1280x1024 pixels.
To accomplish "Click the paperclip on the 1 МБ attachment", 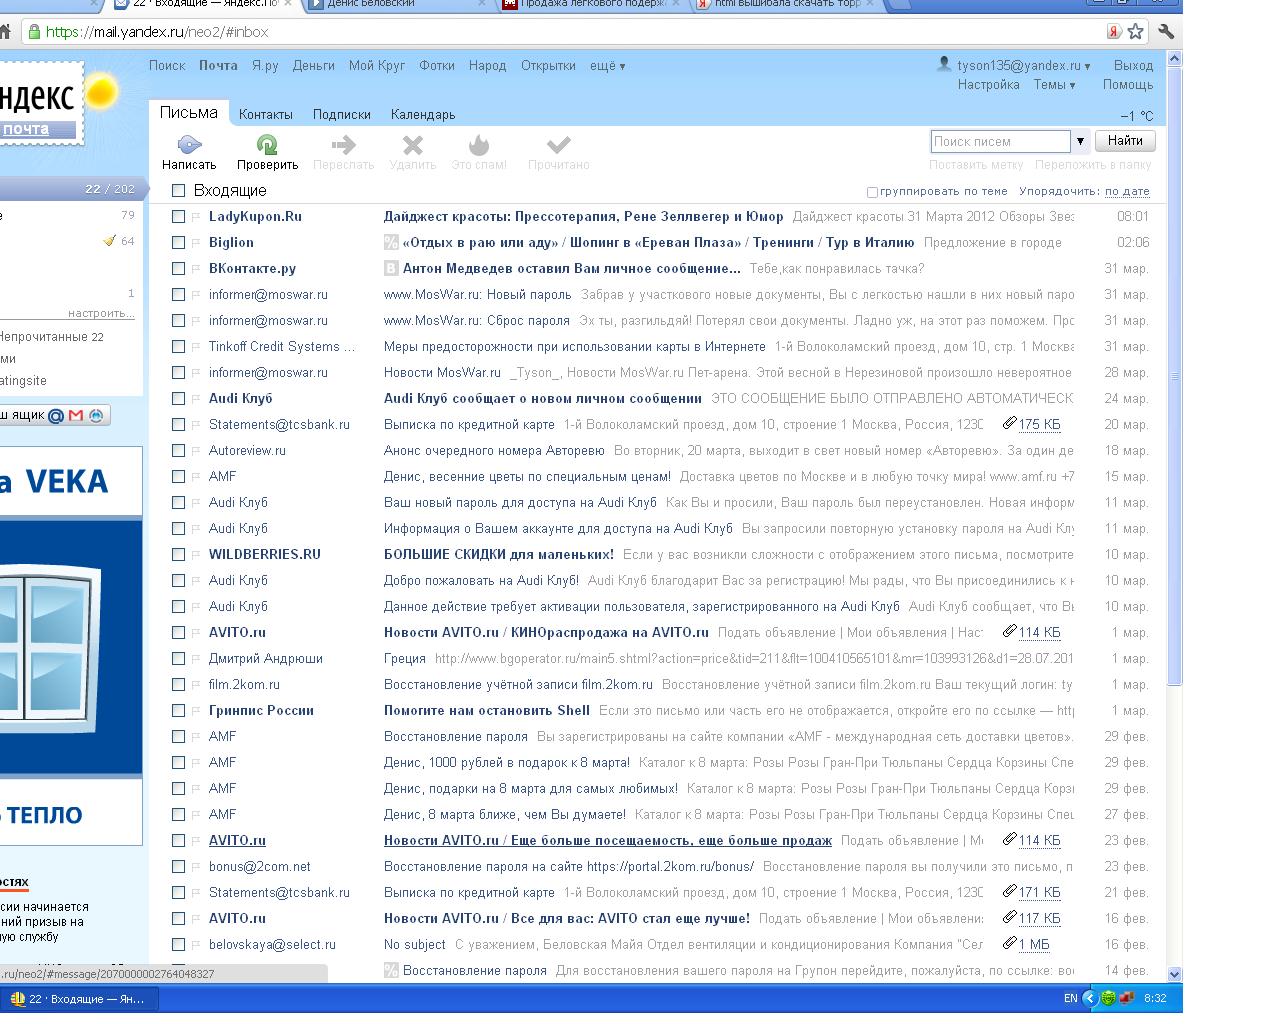I will click(1010, 944).
